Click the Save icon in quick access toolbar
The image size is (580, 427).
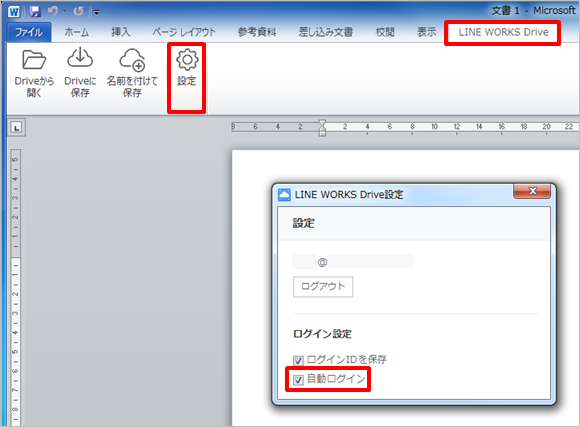(x=35, y=11)
